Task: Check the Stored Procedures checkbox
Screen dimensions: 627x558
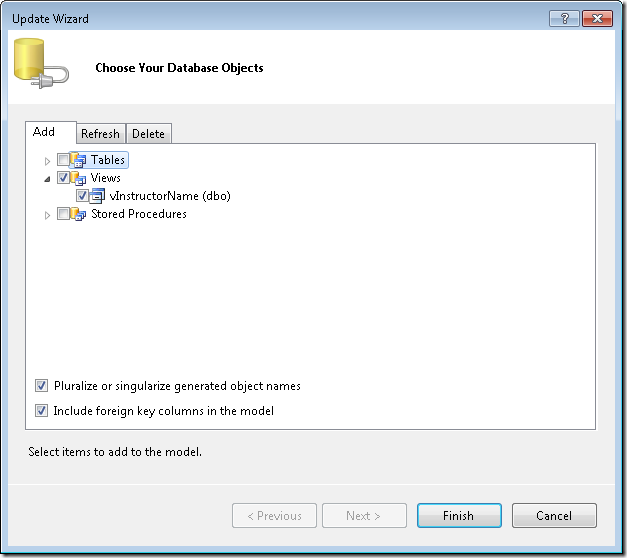Action: click(64, 214)
